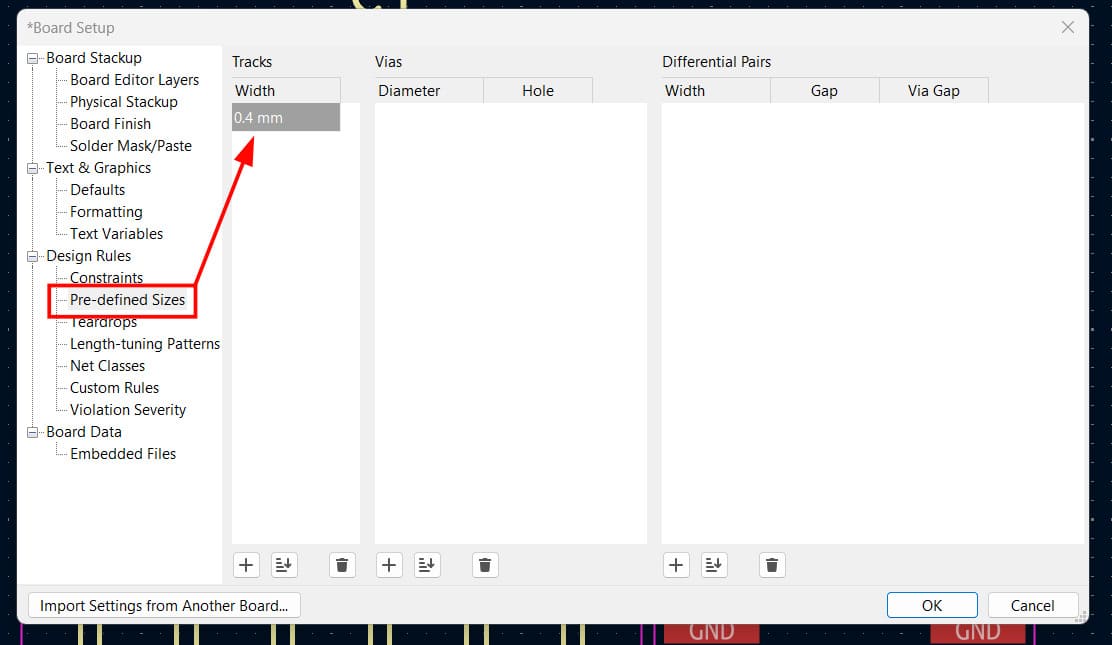Open Physical Stackup page
The width and height of the screenshot is (1112, 645).
123,102
